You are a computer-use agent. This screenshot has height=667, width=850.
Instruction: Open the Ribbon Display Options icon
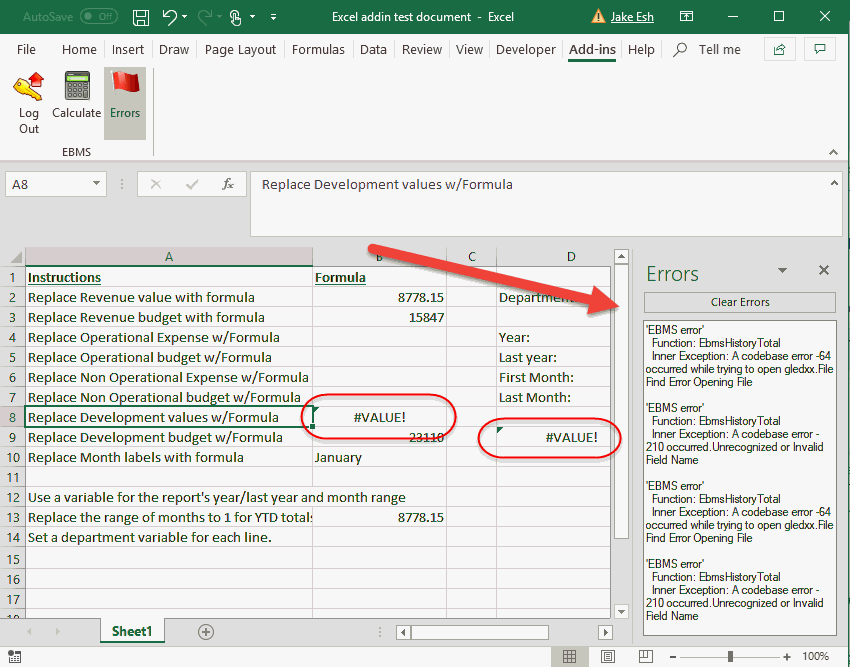[x=686, y=17]
